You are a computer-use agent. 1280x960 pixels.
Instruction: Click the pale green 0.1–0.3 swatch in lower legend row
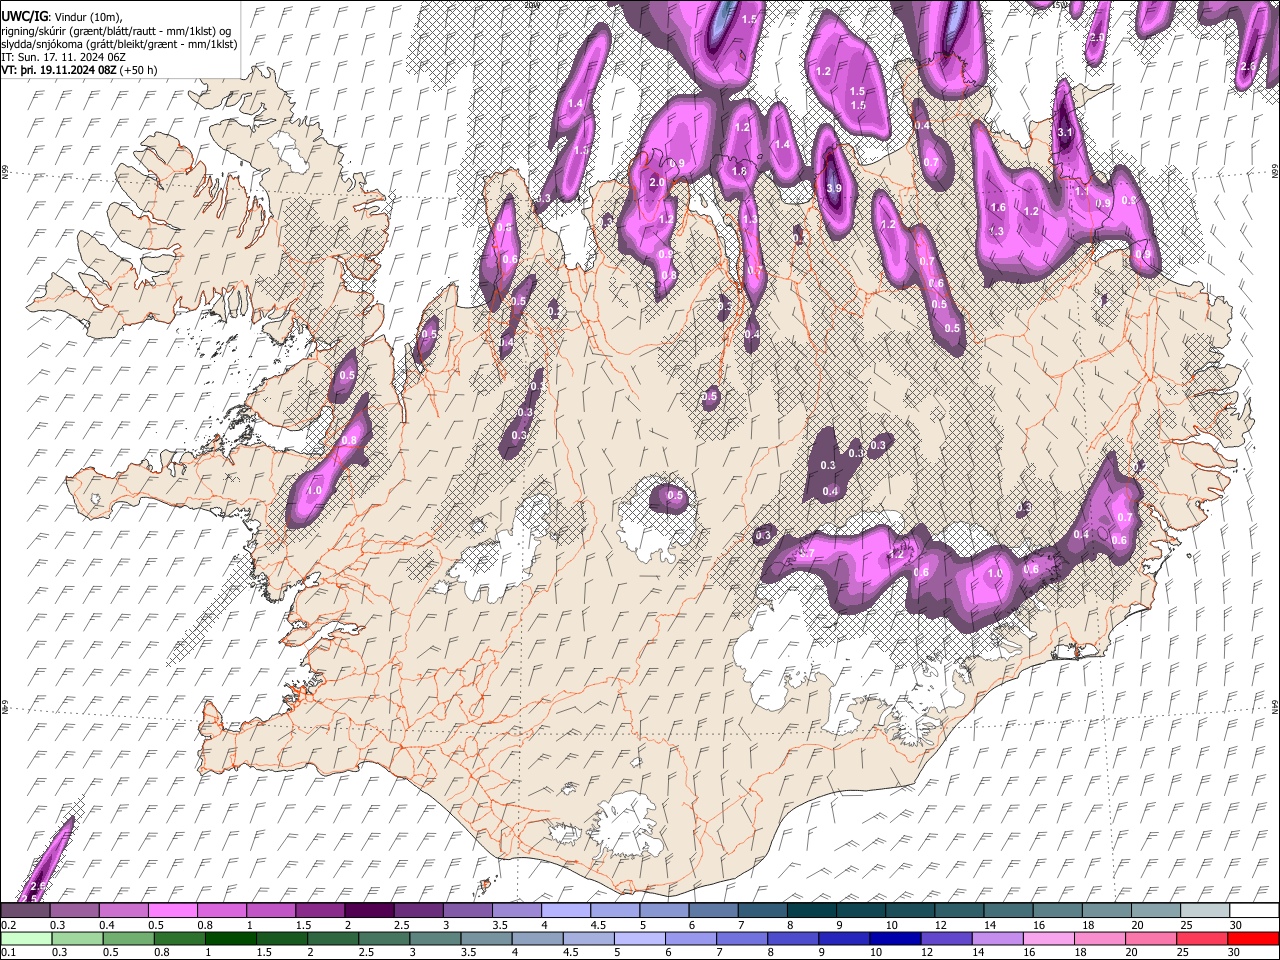point(26,938)
